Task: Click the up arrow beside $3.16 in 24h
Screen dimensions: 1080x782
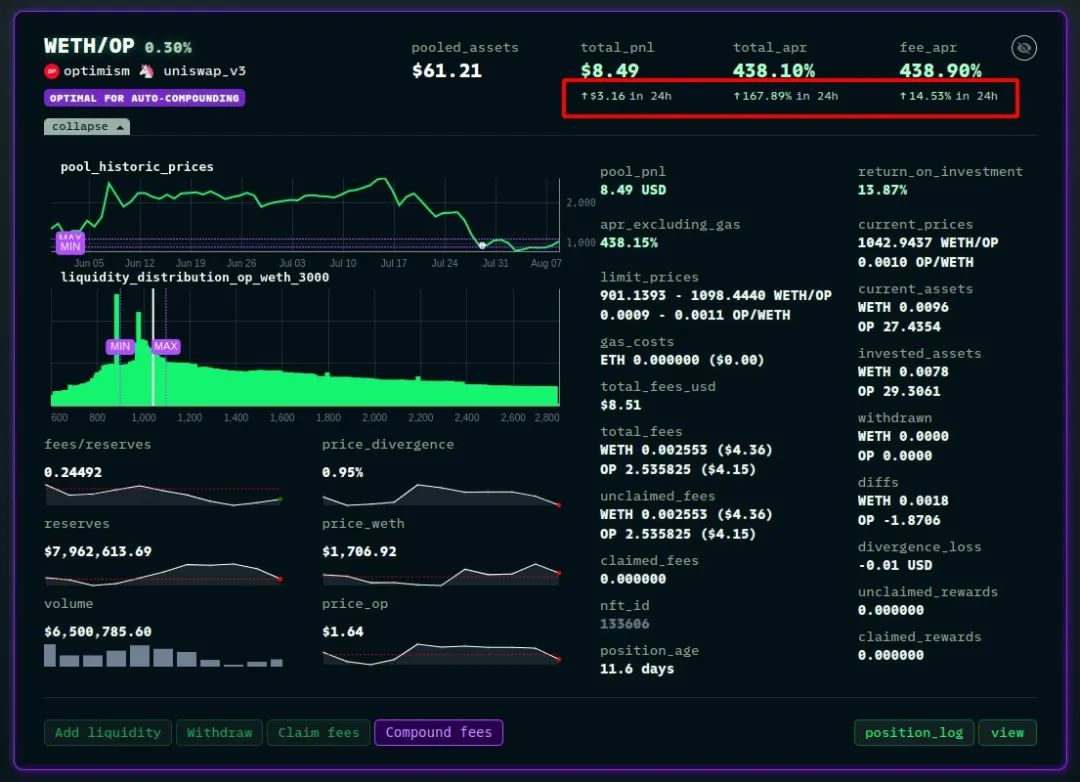Action: pos(584,96)
